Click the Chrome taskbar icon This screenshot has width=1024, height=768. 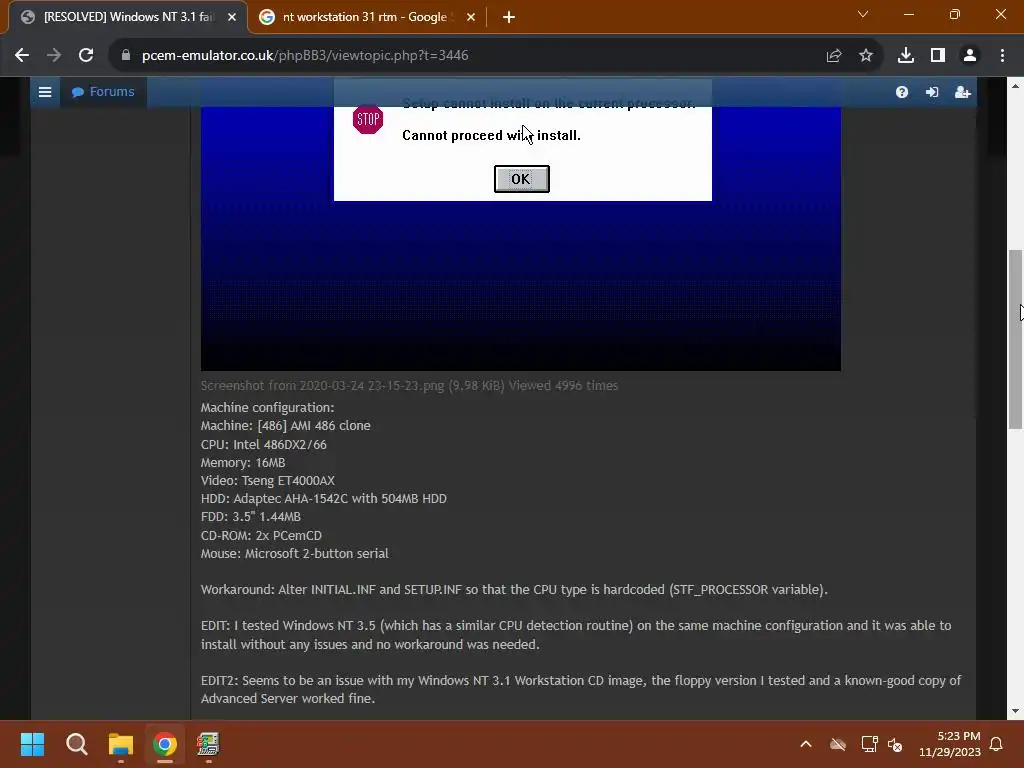click(165, 744)
